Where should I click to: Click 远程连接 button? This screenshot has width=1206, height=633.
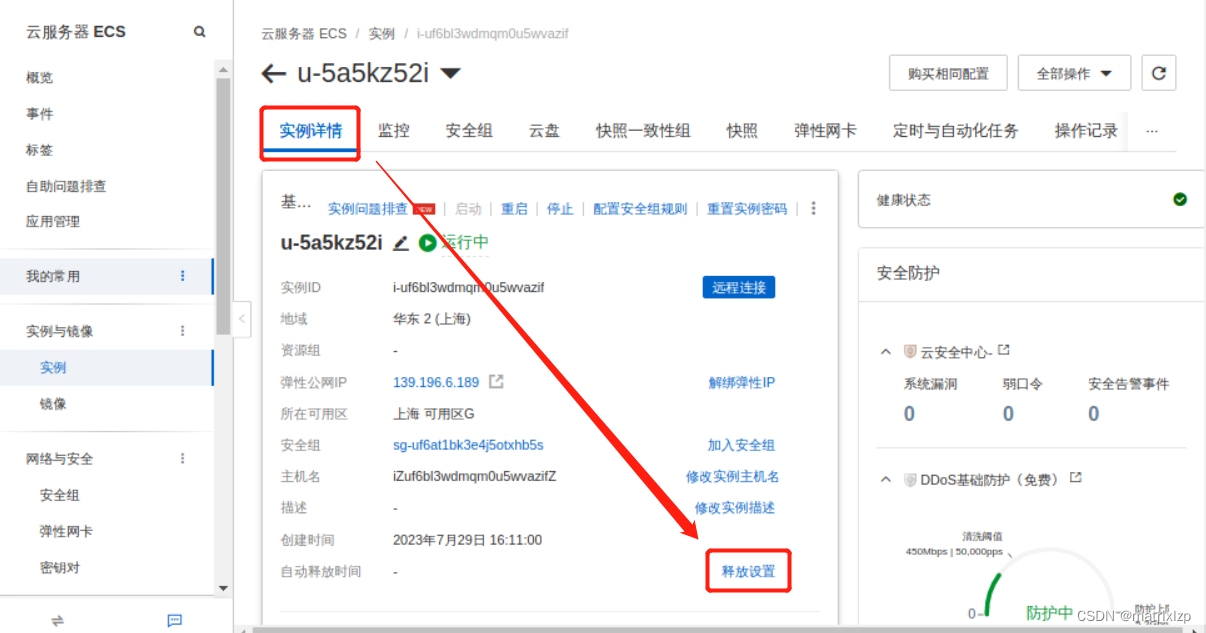(739, 287)
